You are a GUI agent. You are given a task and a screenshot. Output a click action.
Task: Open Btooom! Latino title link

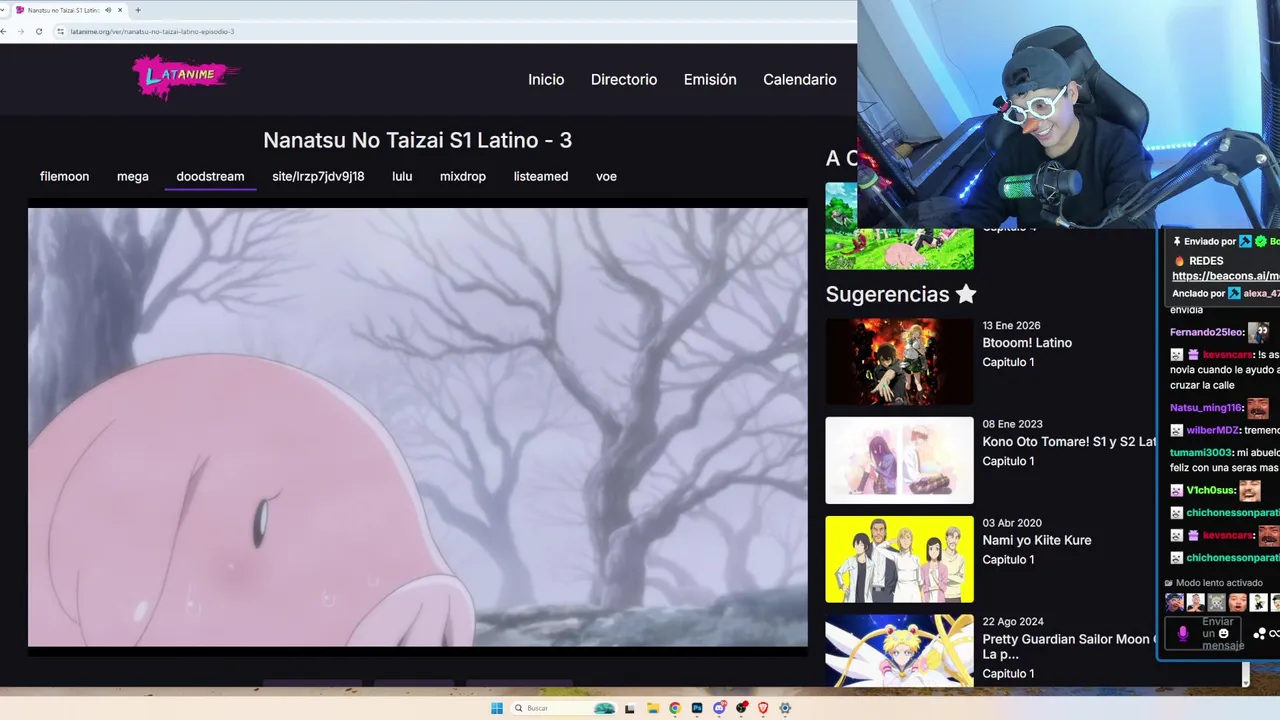[x=1027, y=343]
